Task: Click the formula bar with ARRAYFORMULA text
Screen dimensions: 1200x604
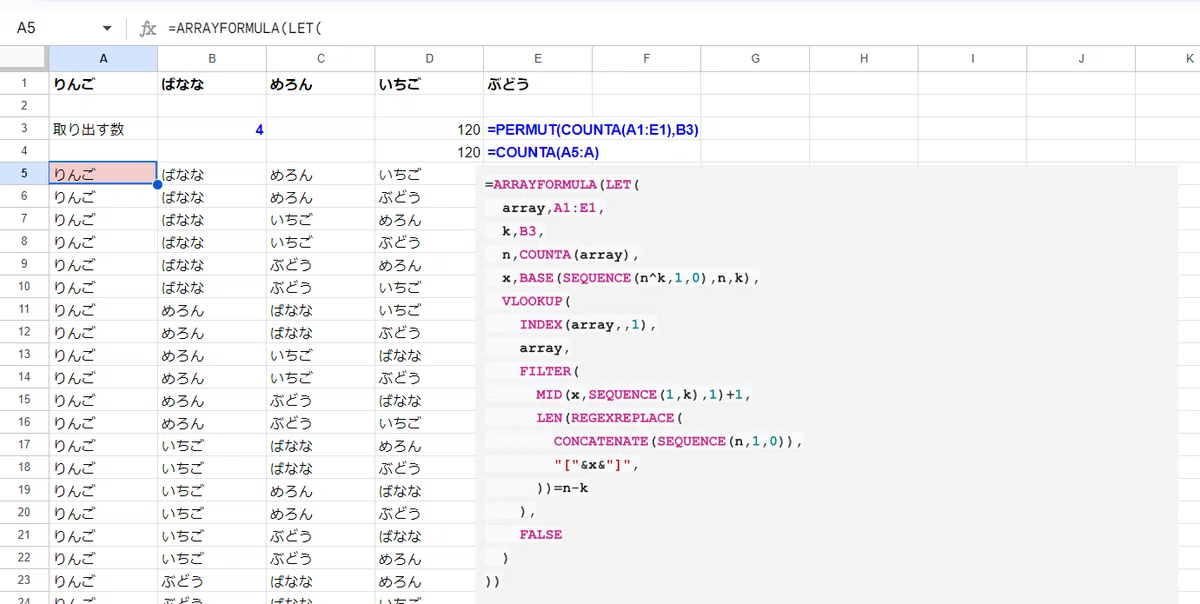Action: click(x=680, y=28)
